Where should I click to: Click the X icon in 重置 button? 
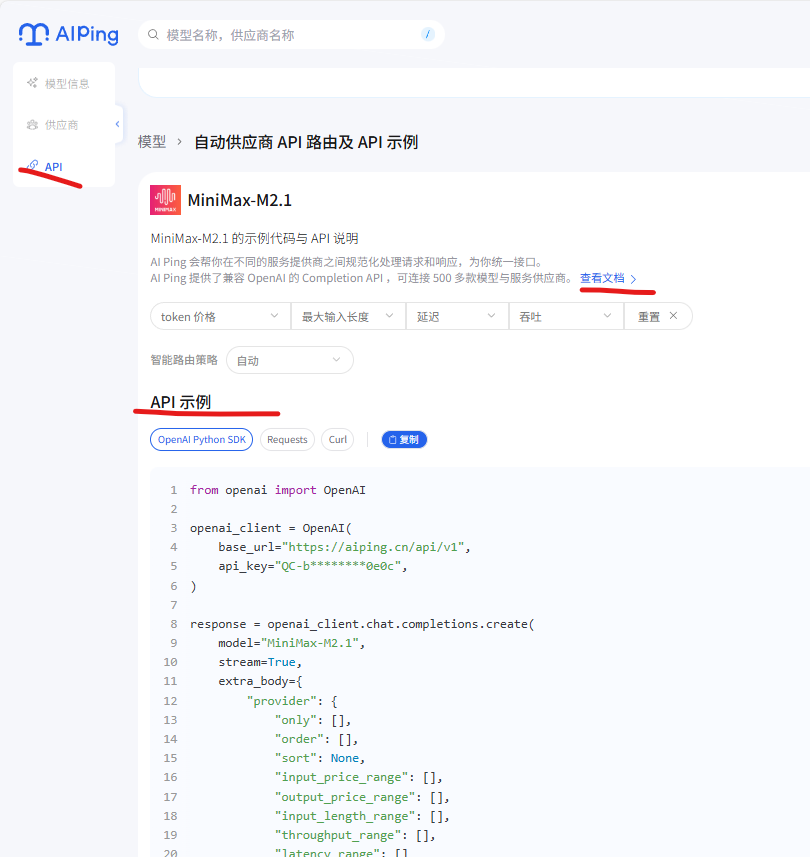(673, 316)
